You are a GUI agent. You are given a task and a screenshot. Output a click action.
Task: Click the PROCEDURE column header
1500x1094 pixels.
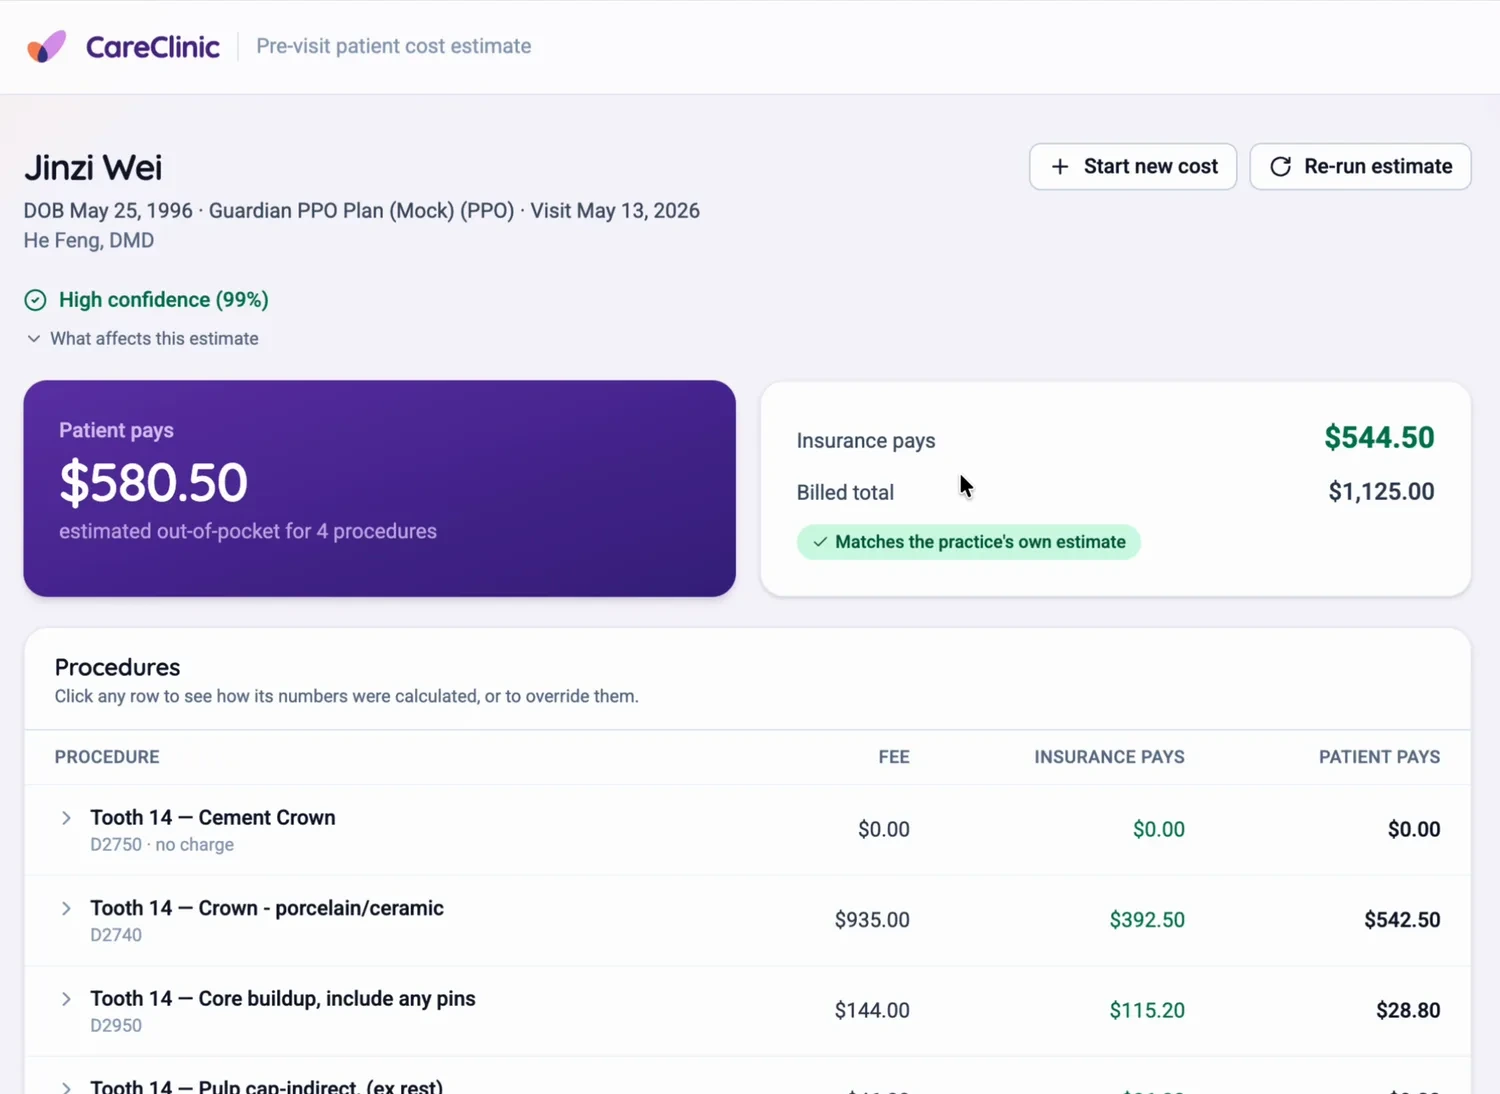pos(107,757)
